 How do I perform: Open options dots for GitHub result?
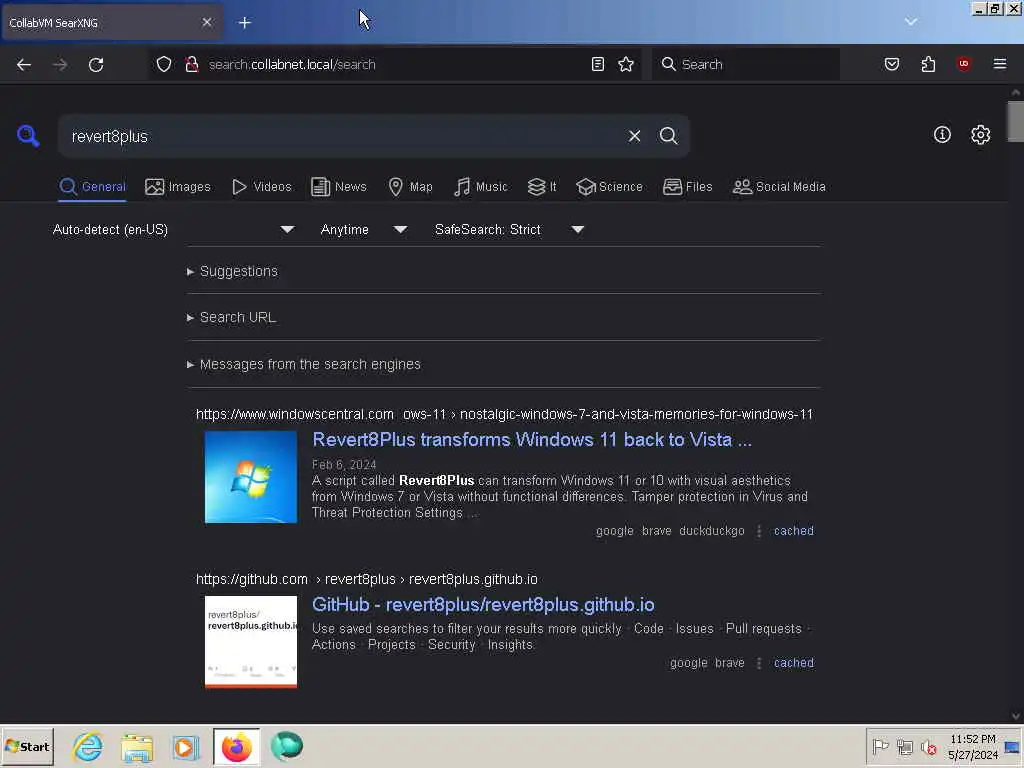tap(759, 663)
